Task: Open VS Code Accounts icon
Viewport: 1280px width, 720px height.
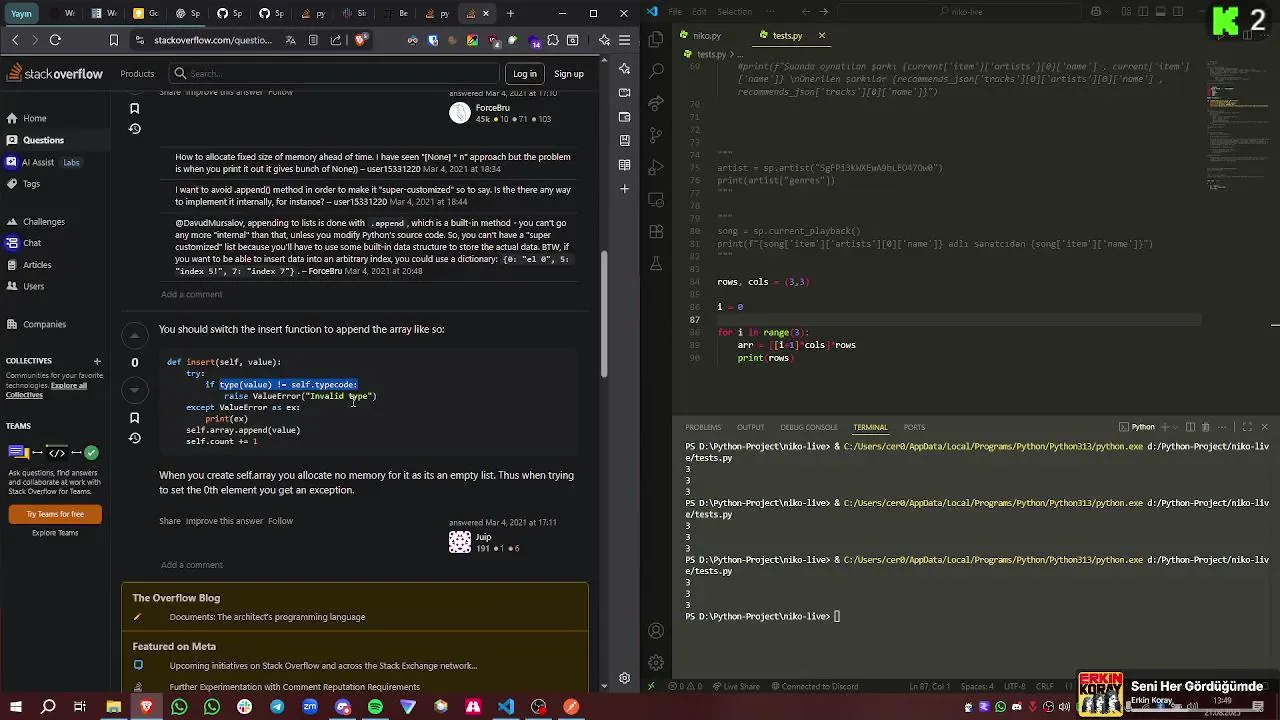Action: click(656, 631)
